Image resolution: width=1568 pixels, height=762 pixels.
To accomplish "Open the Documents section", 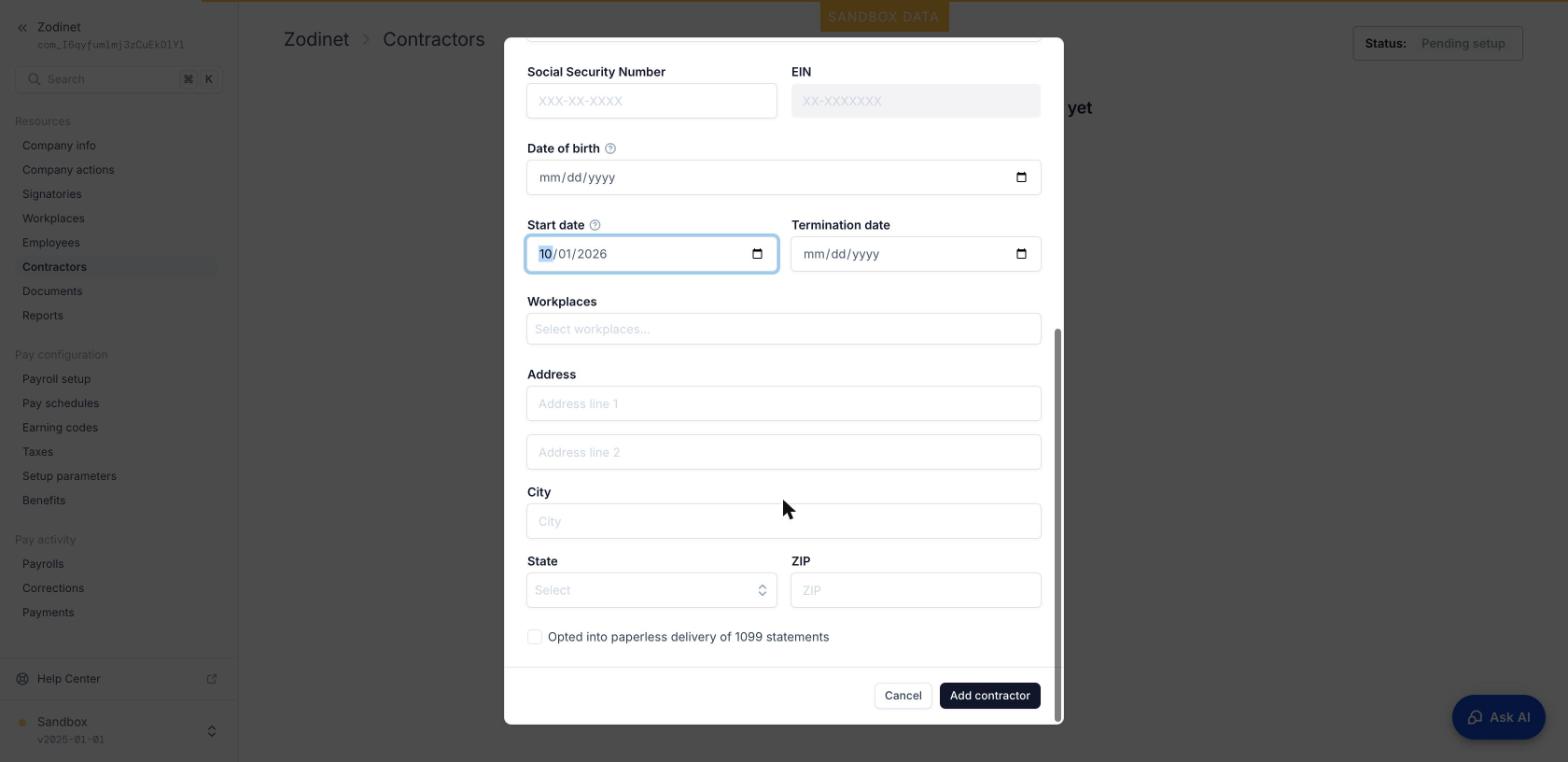I will 52,291.
